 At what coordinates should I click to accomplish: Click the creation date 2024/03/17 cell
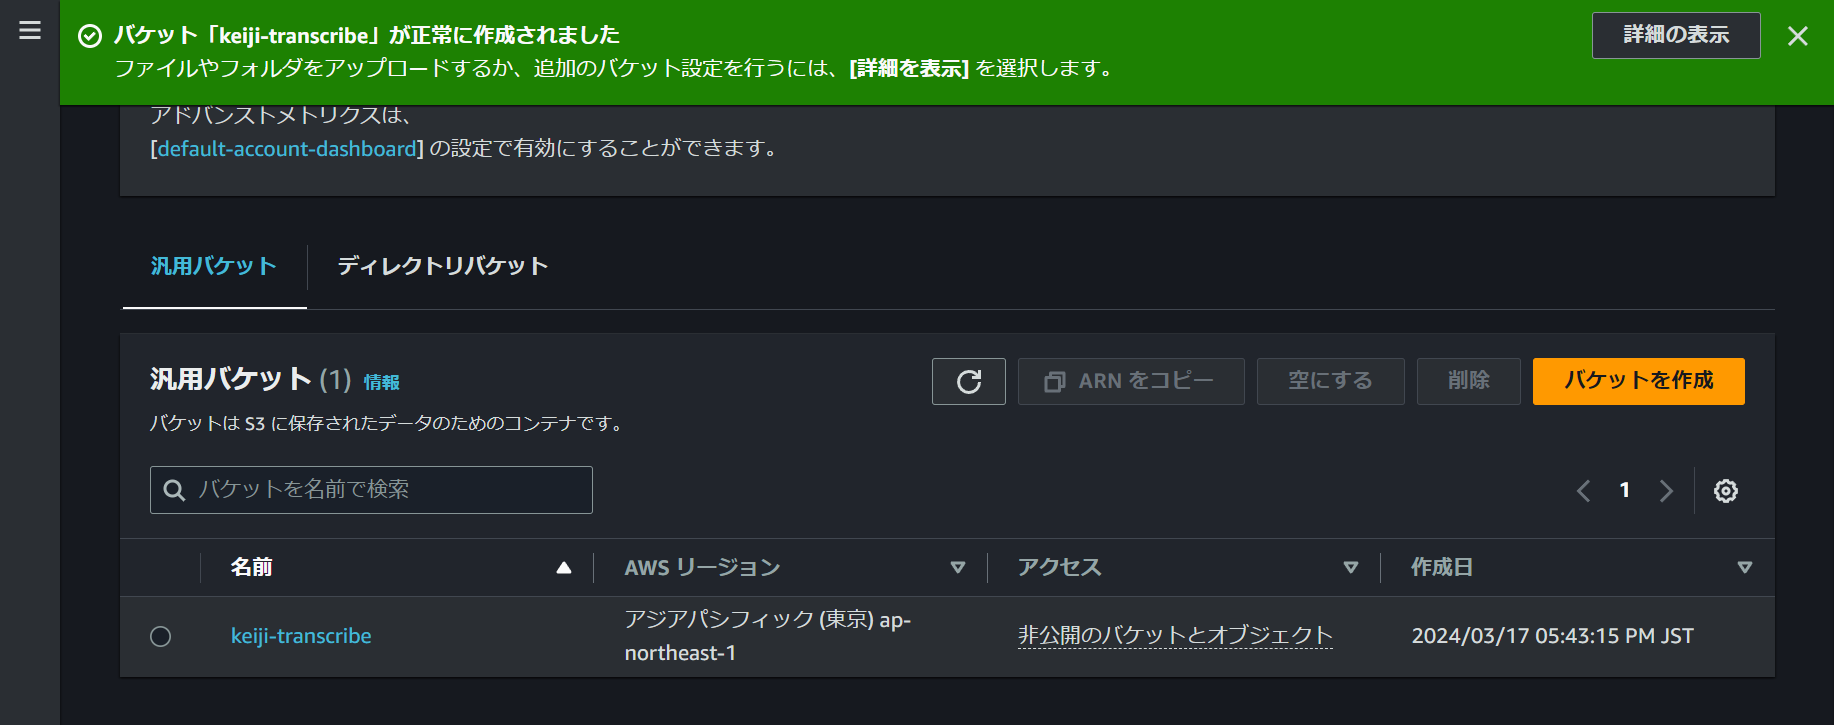coord(1552,636)
